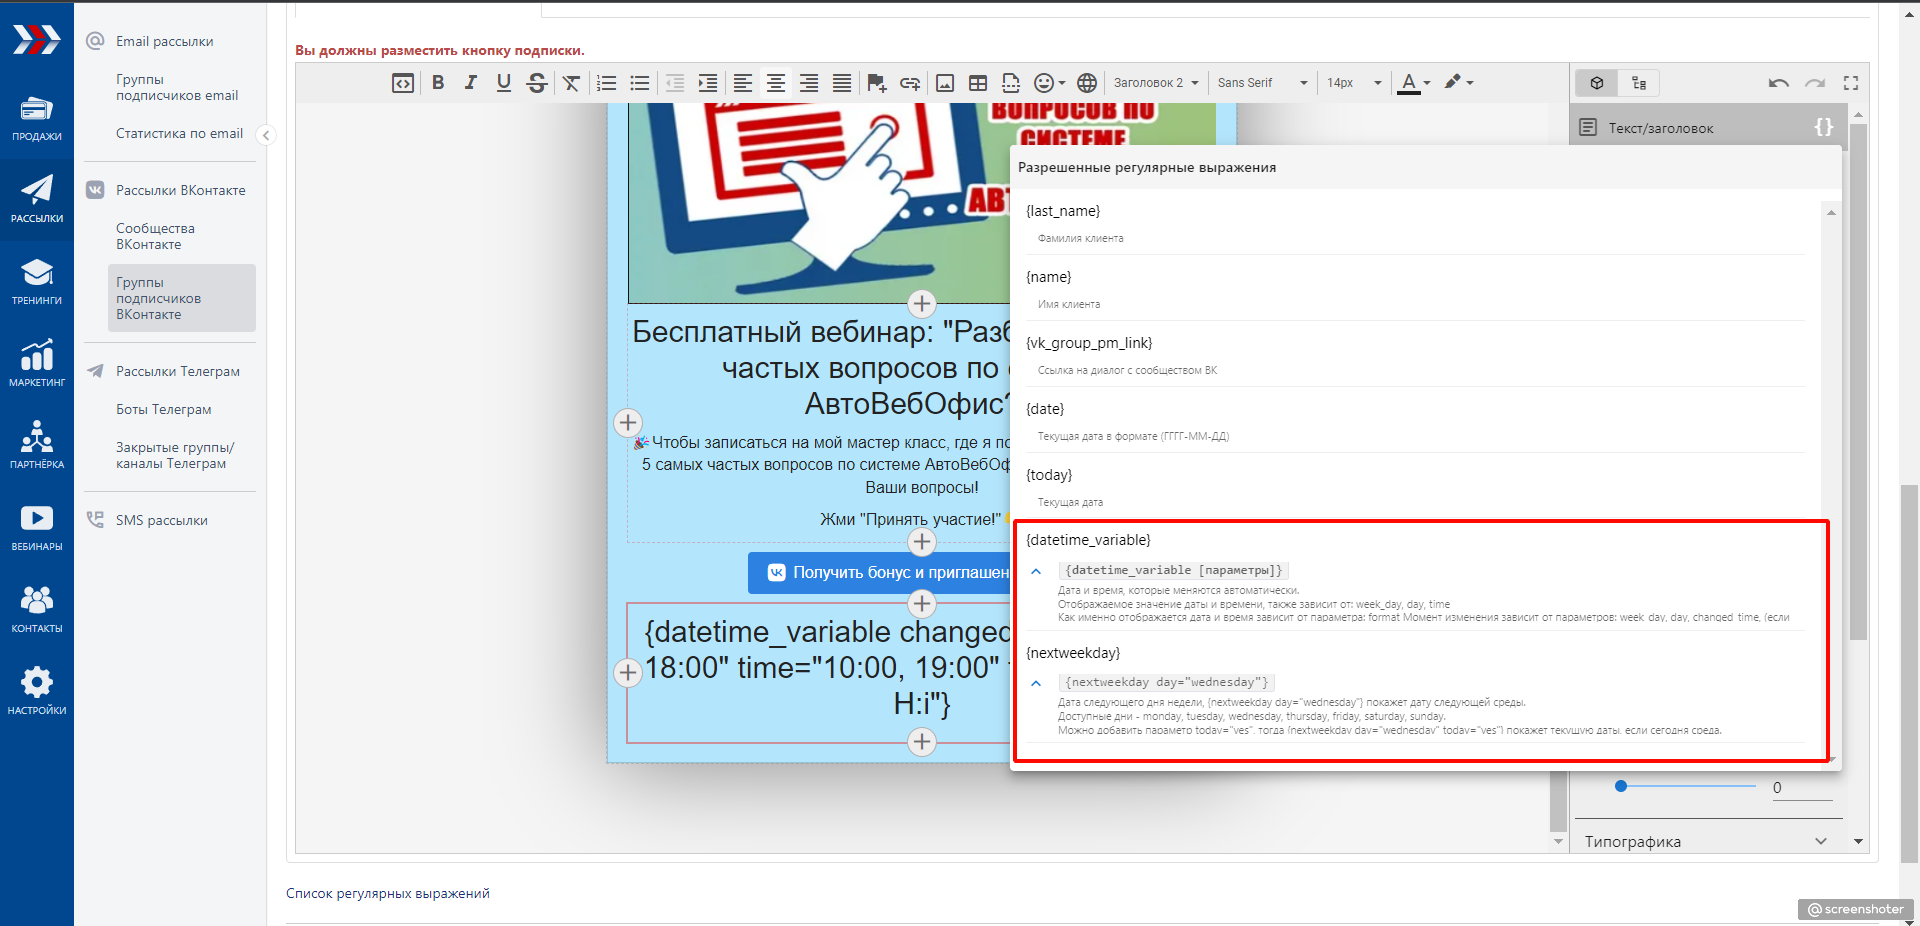Open source code view icon
Viewport: 1920px width, 926px height.
[403, 83]
